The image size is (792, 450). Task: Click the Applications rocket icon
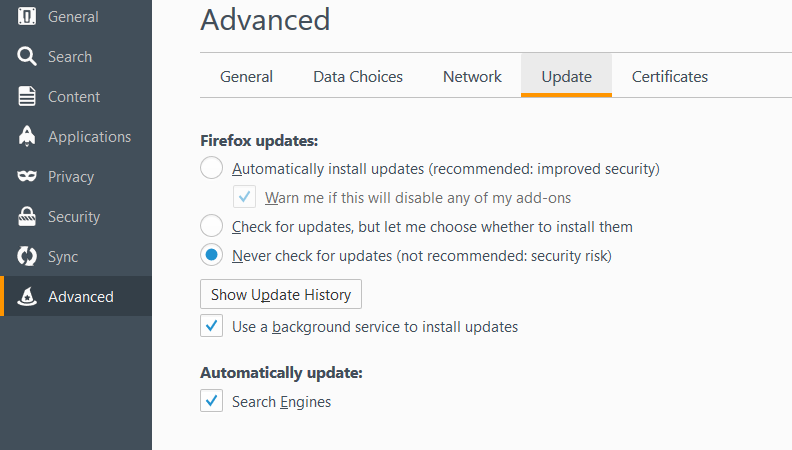tap(27, 137)
